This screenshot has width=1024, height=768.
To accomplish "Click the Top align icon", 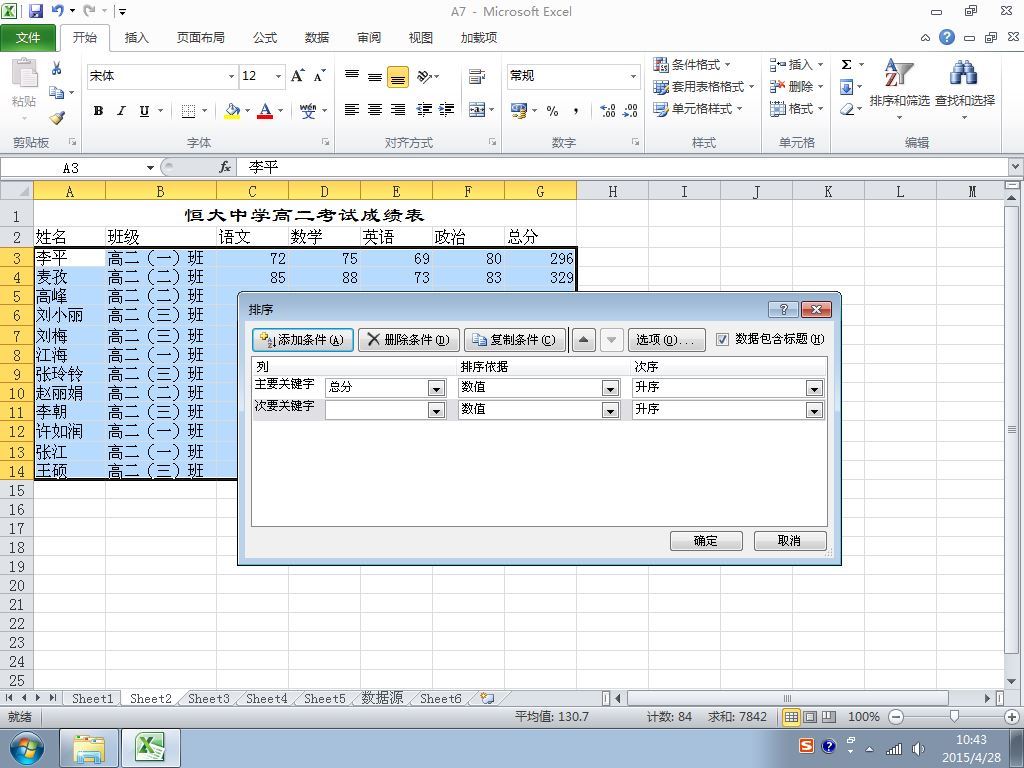I will 352,77.
